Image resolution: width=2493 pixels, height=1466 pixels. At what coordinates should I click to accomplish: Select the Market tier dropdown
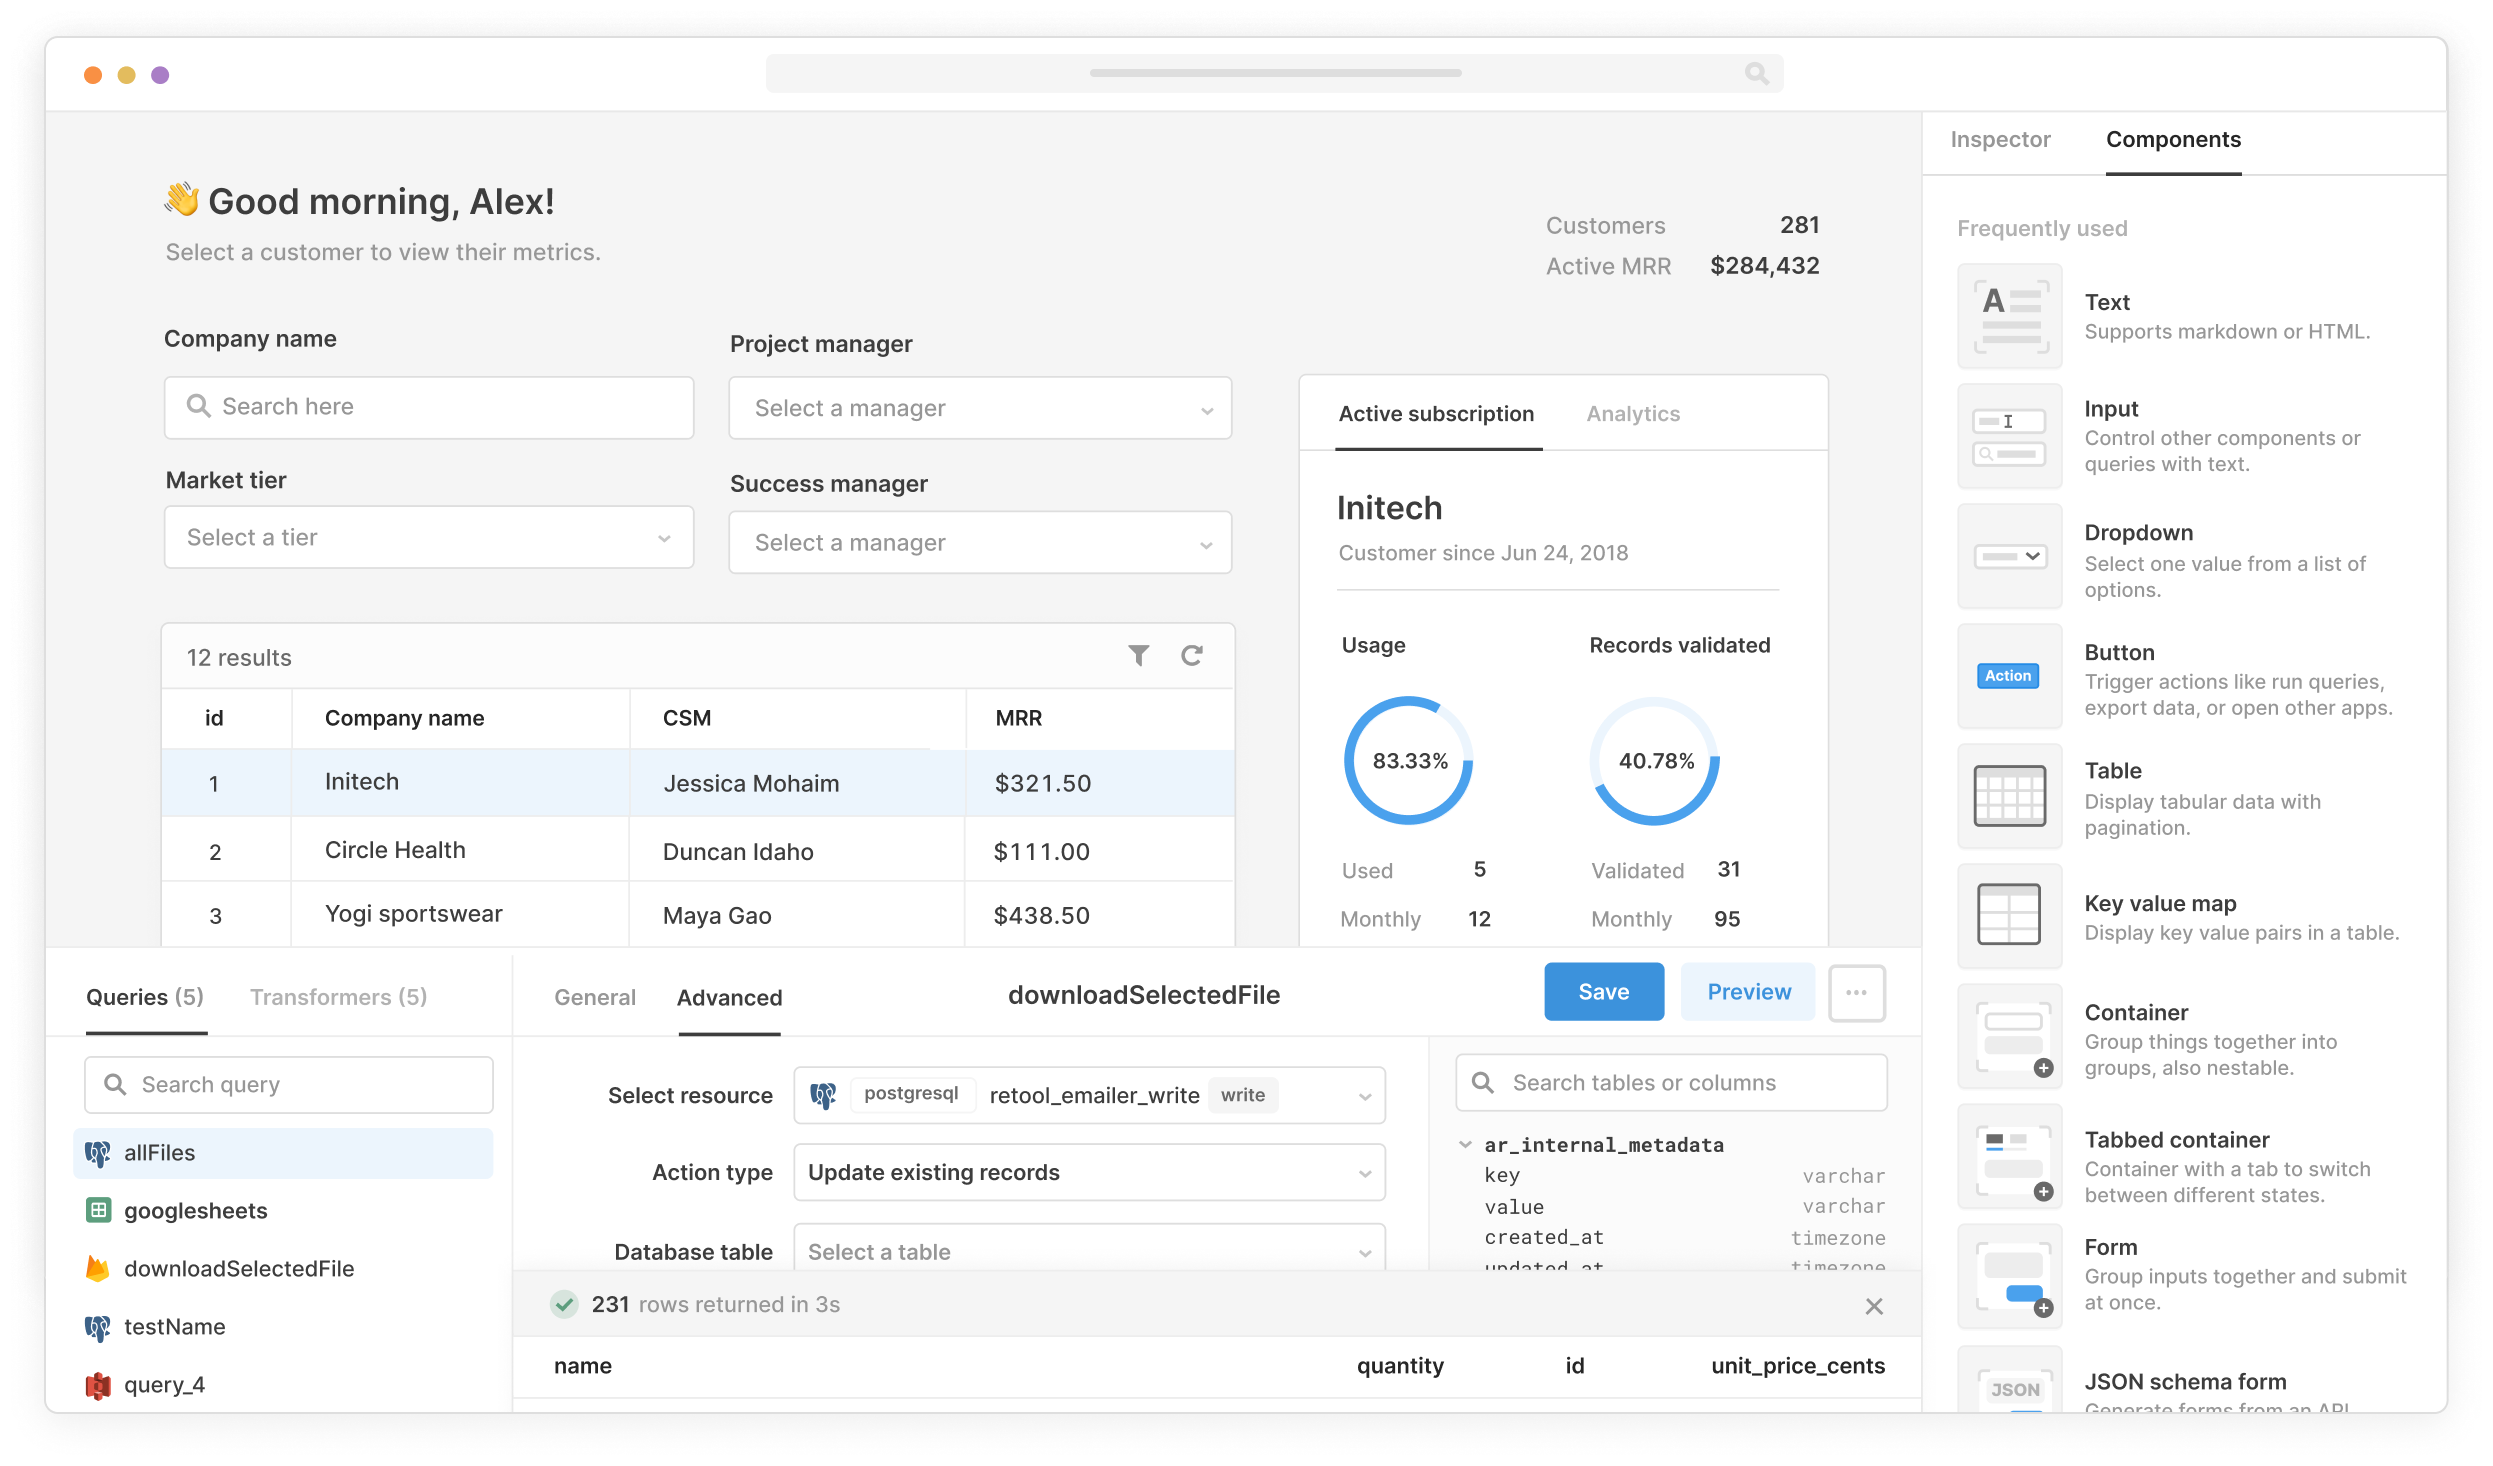[426, 536]
